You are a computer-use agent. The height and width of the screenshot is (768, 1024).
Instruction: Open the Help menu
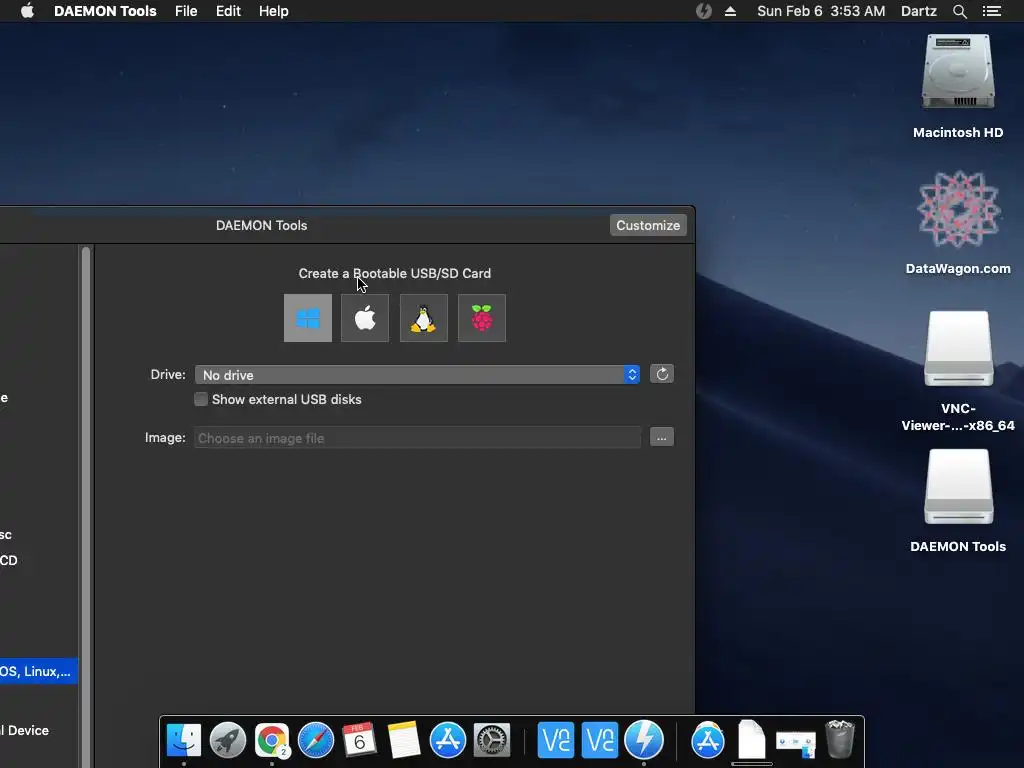tap(274, 11)
